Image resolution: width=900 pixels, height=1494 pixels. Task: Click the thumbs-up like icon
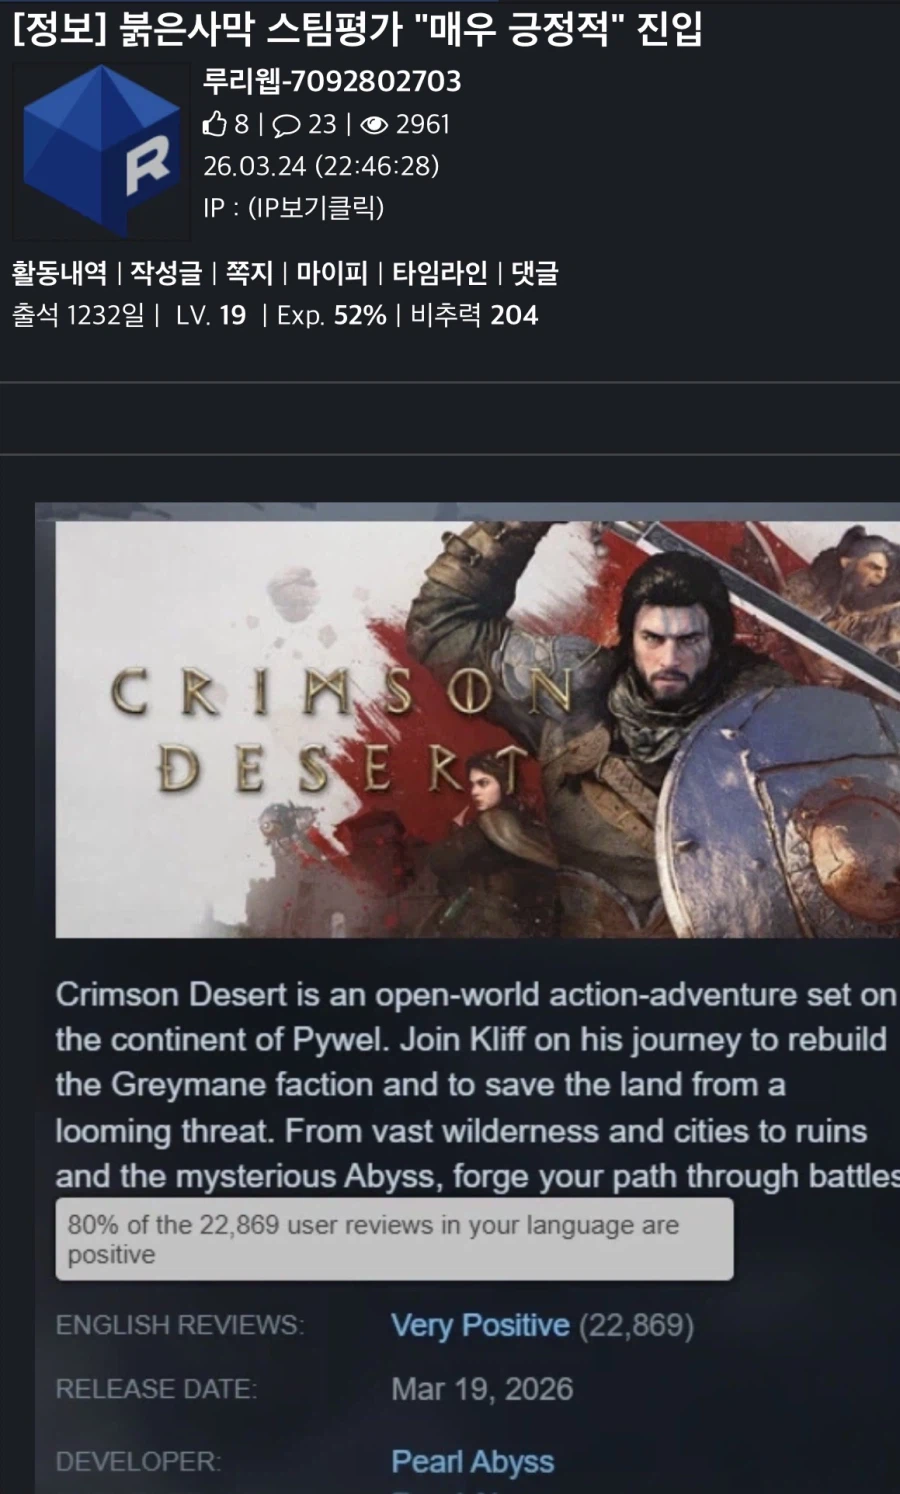tap(215, 124)
